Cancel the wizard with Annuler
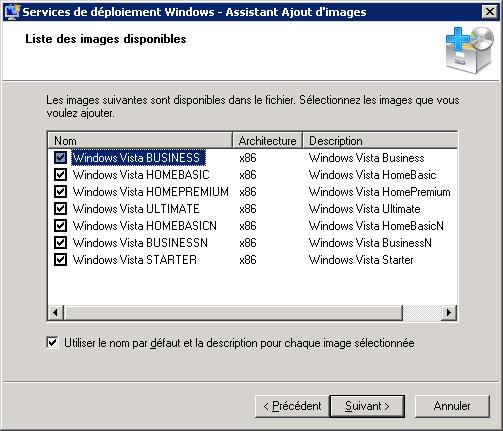This screenshot has height=431, width=503. point(452,406)
